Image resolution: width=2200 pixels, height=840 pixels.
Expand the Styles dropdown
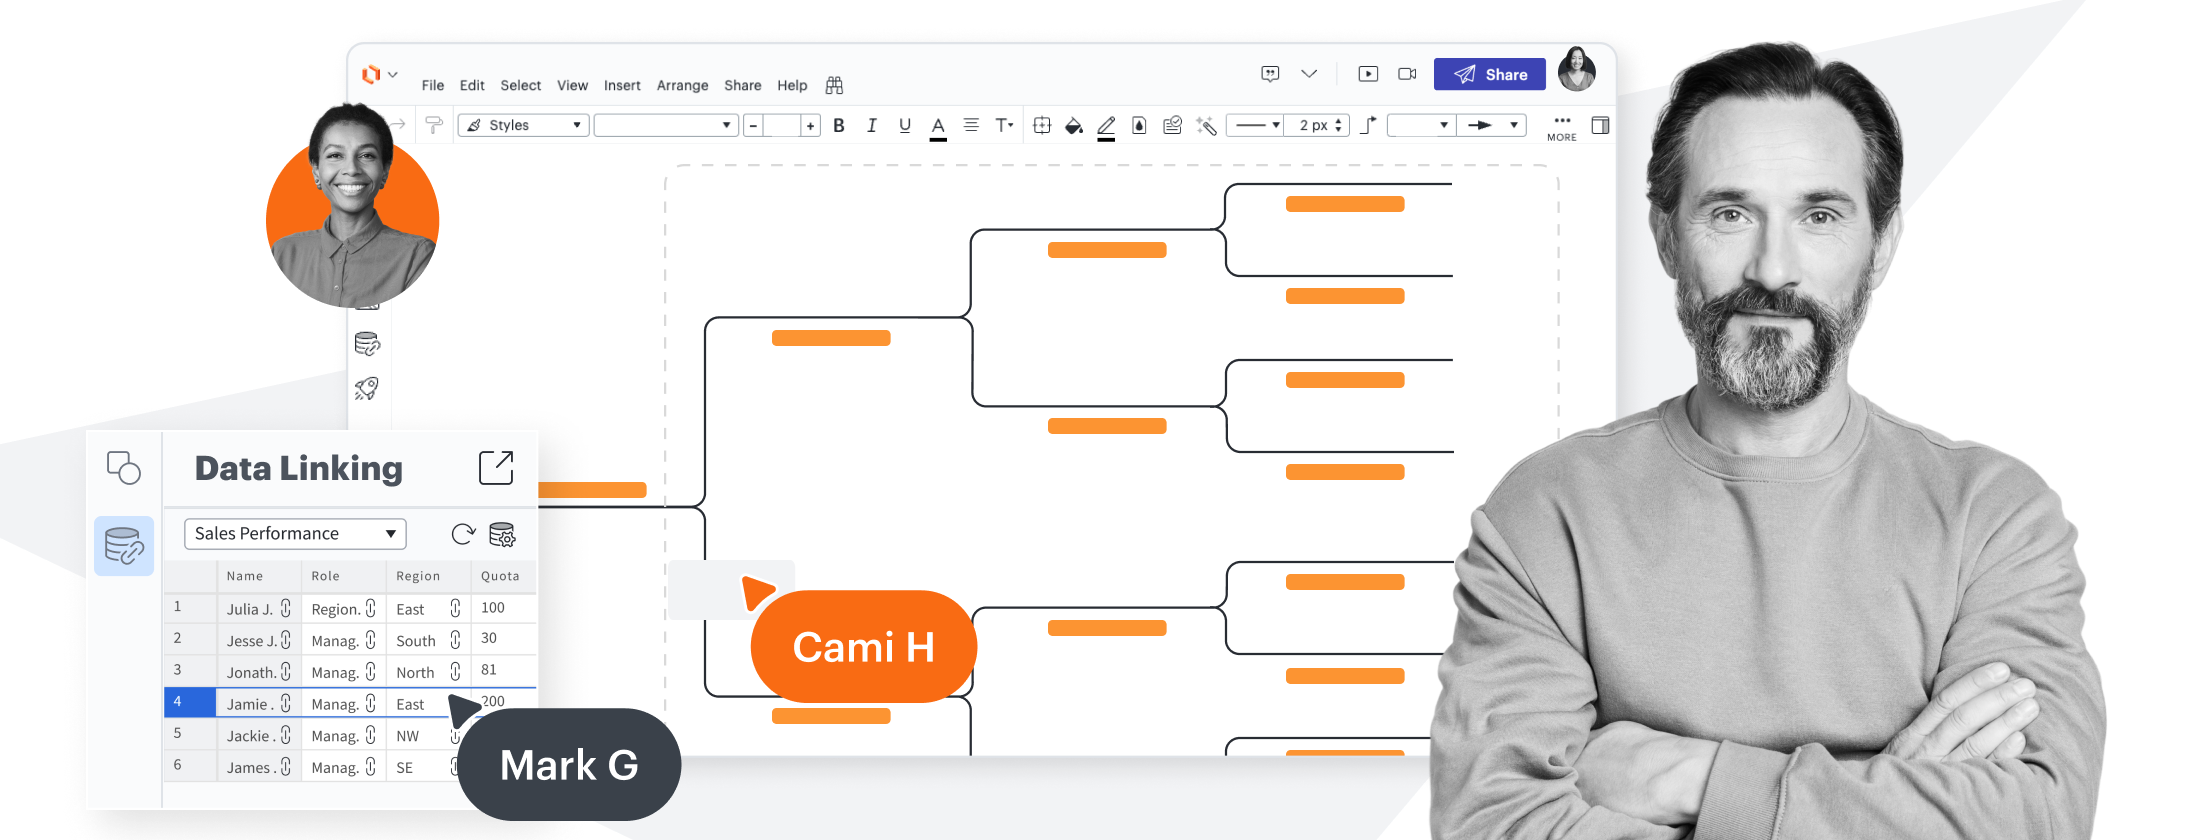(x=523, y=125)
